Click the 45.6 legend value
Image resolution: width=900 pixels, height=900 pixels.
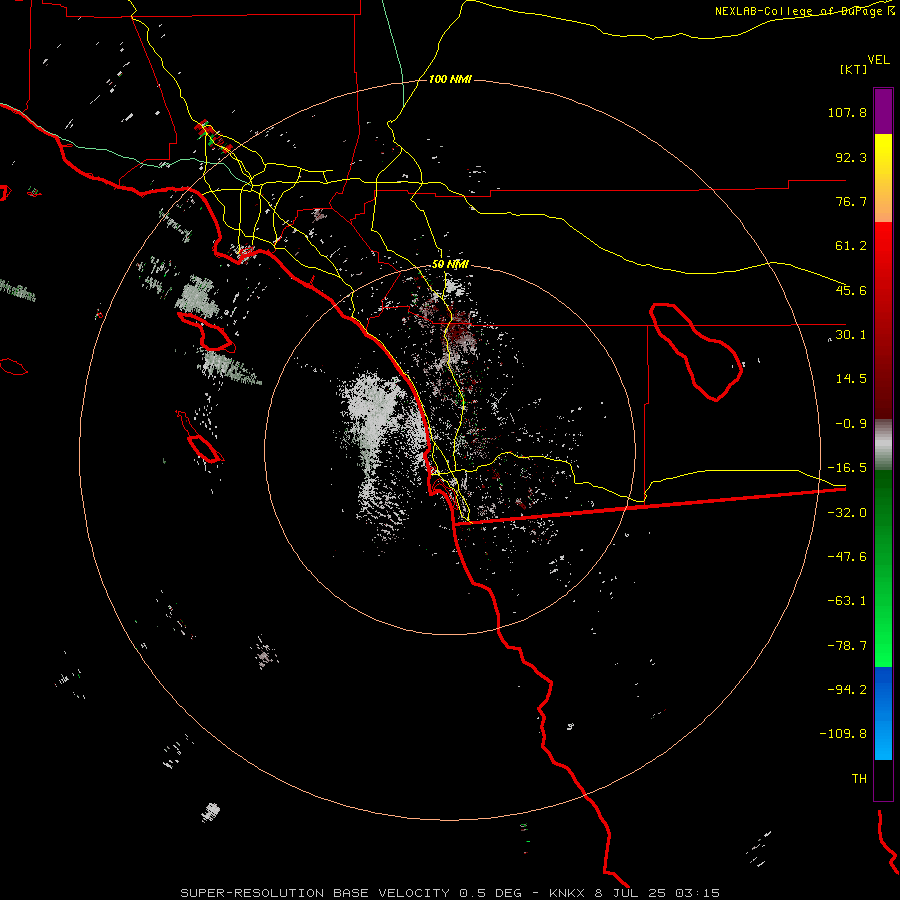[x=851, y=290]
